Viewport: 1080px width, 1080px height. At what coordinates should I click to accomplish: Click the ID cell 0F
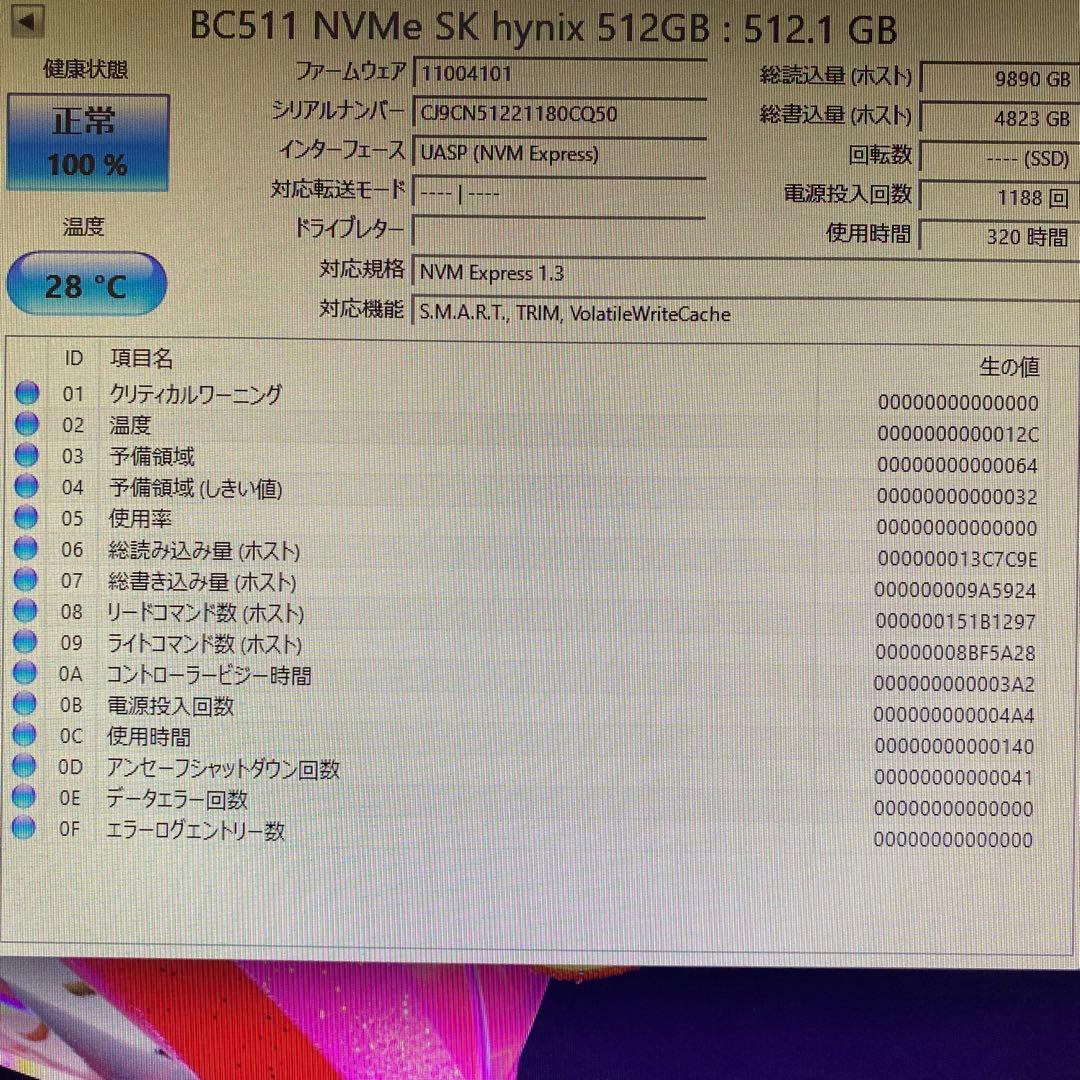(x=70, y=829)
